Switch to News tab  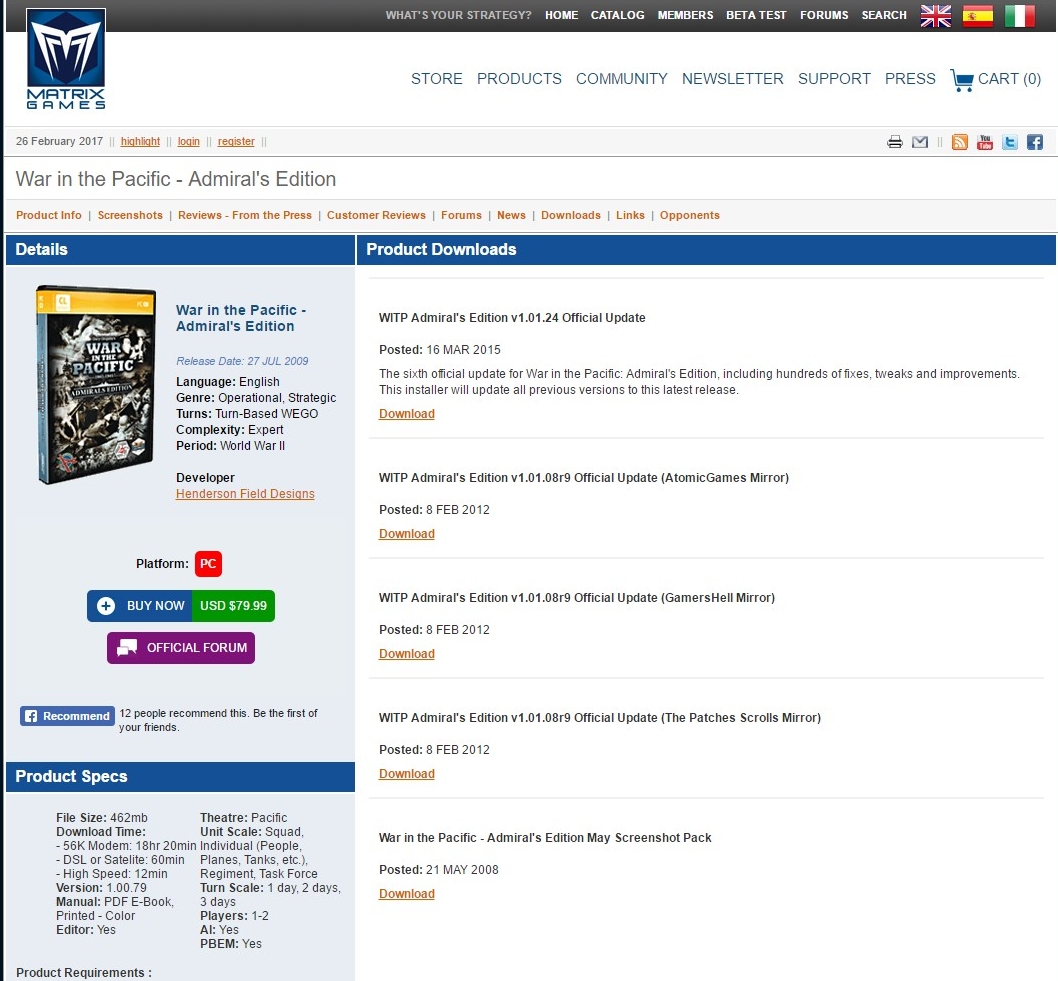(511, 215)
